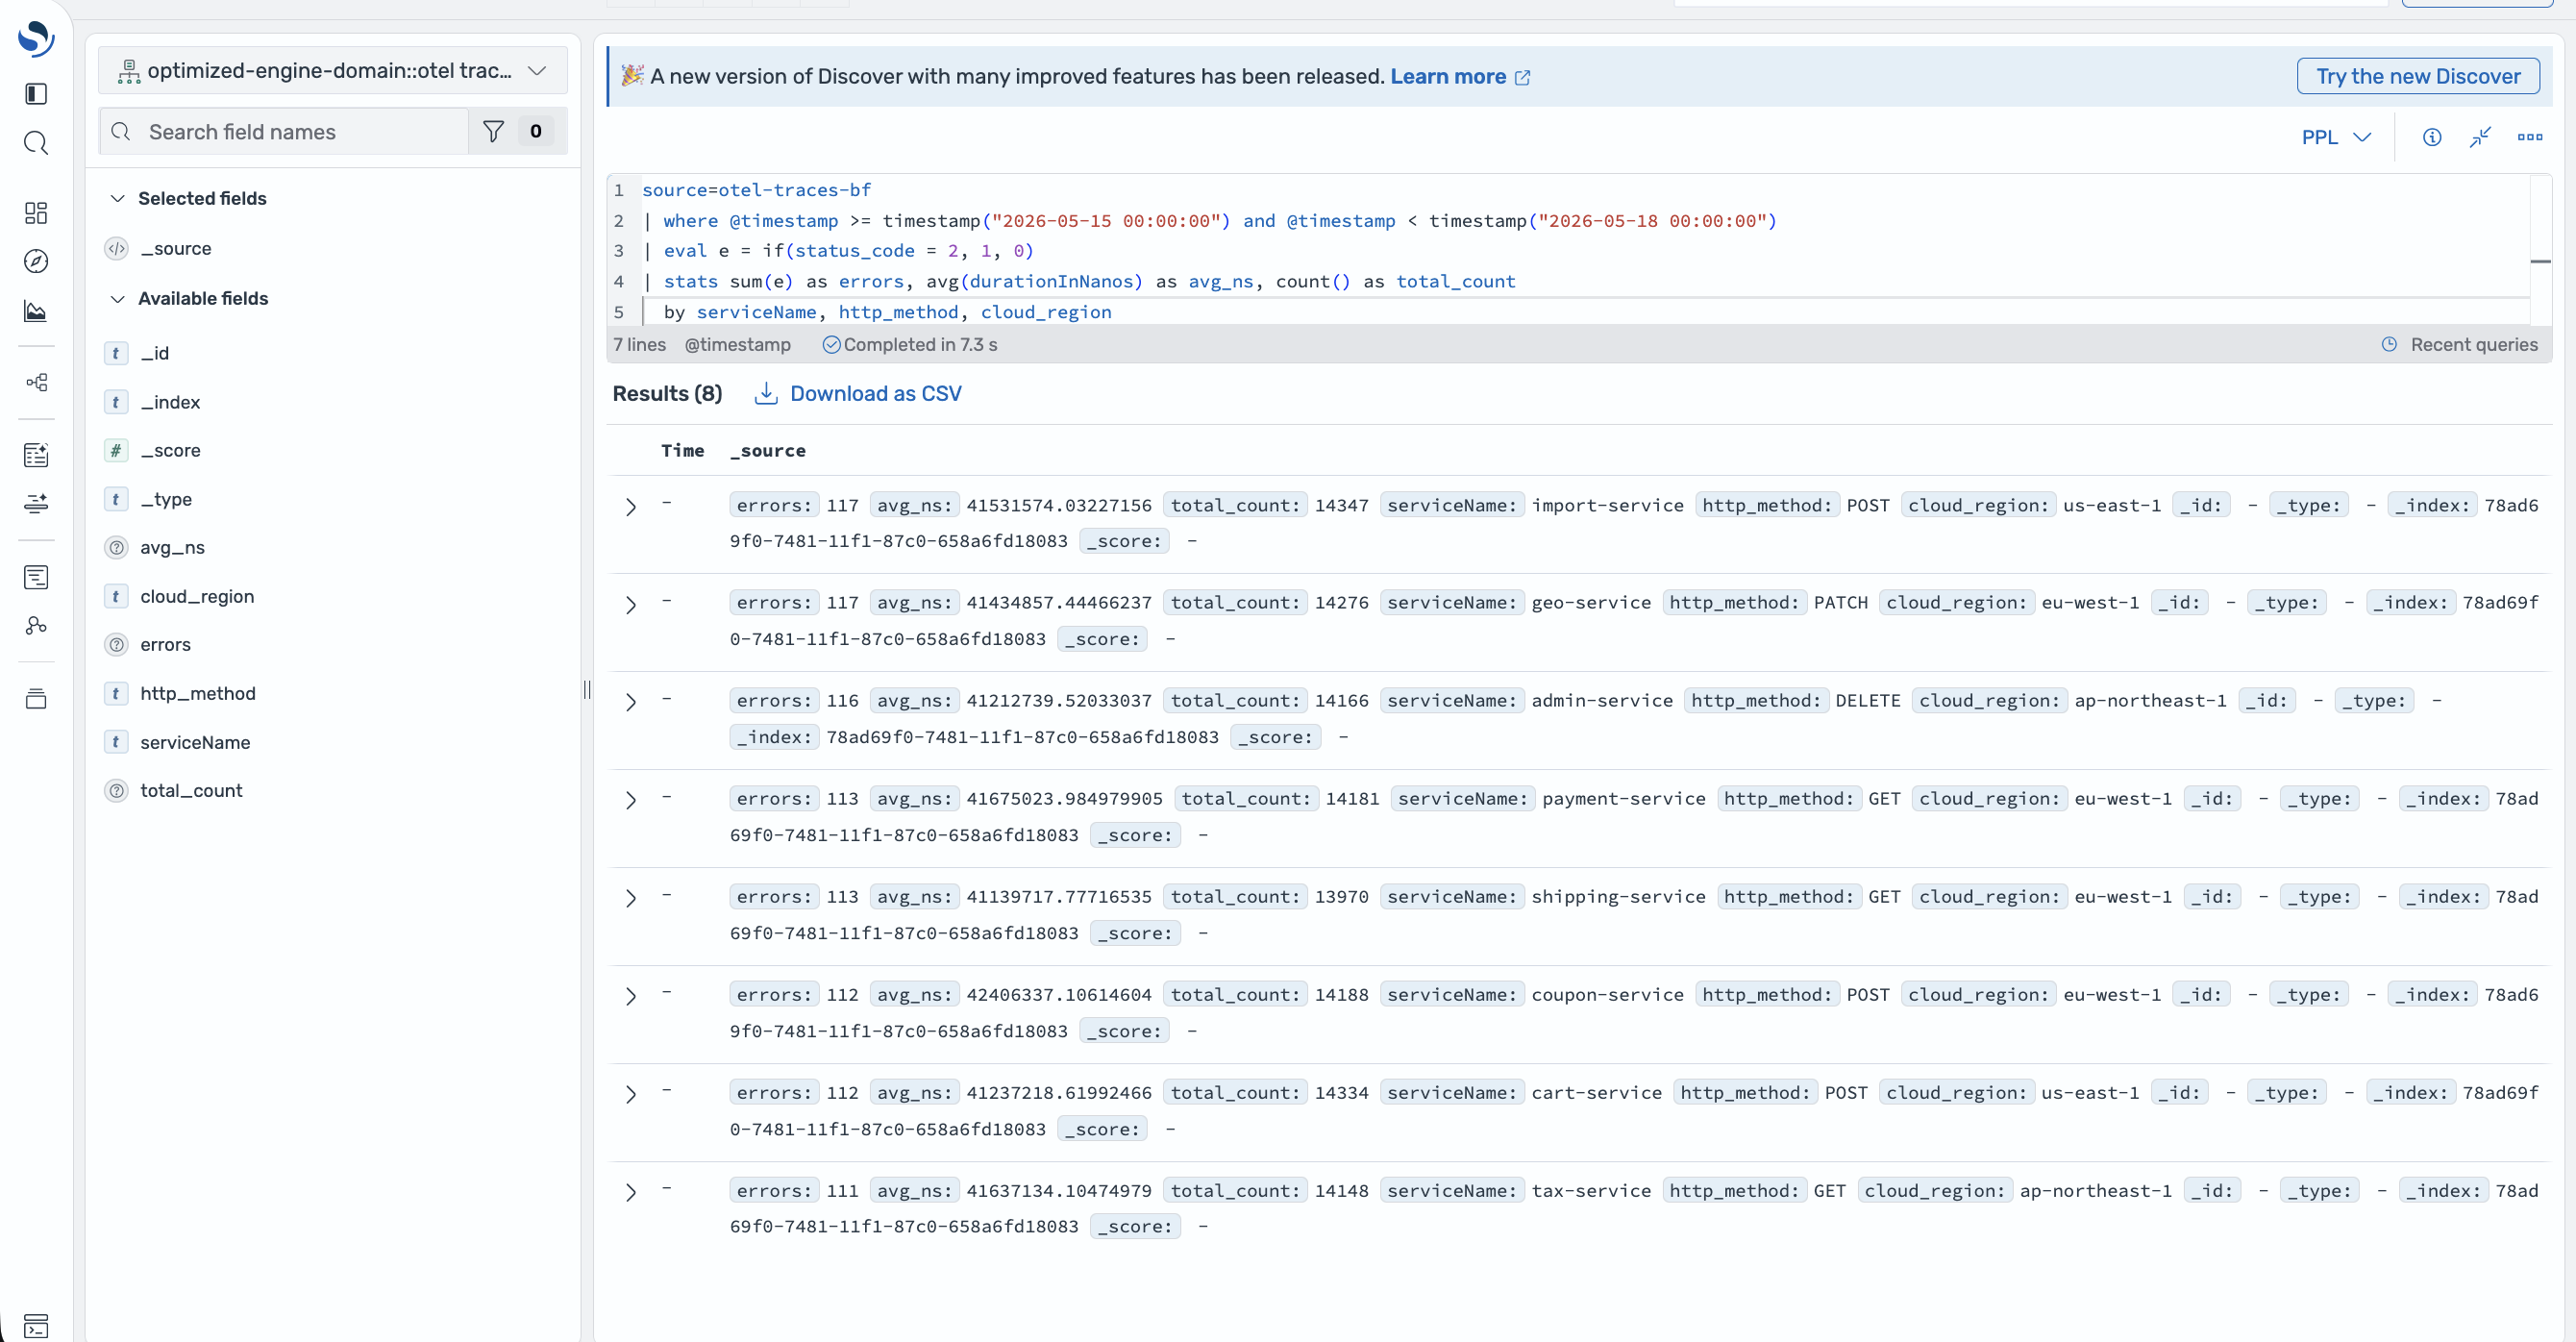Click the sidebar resize handle
Screen dimensions: 2576x1342
tap(587, 689)
